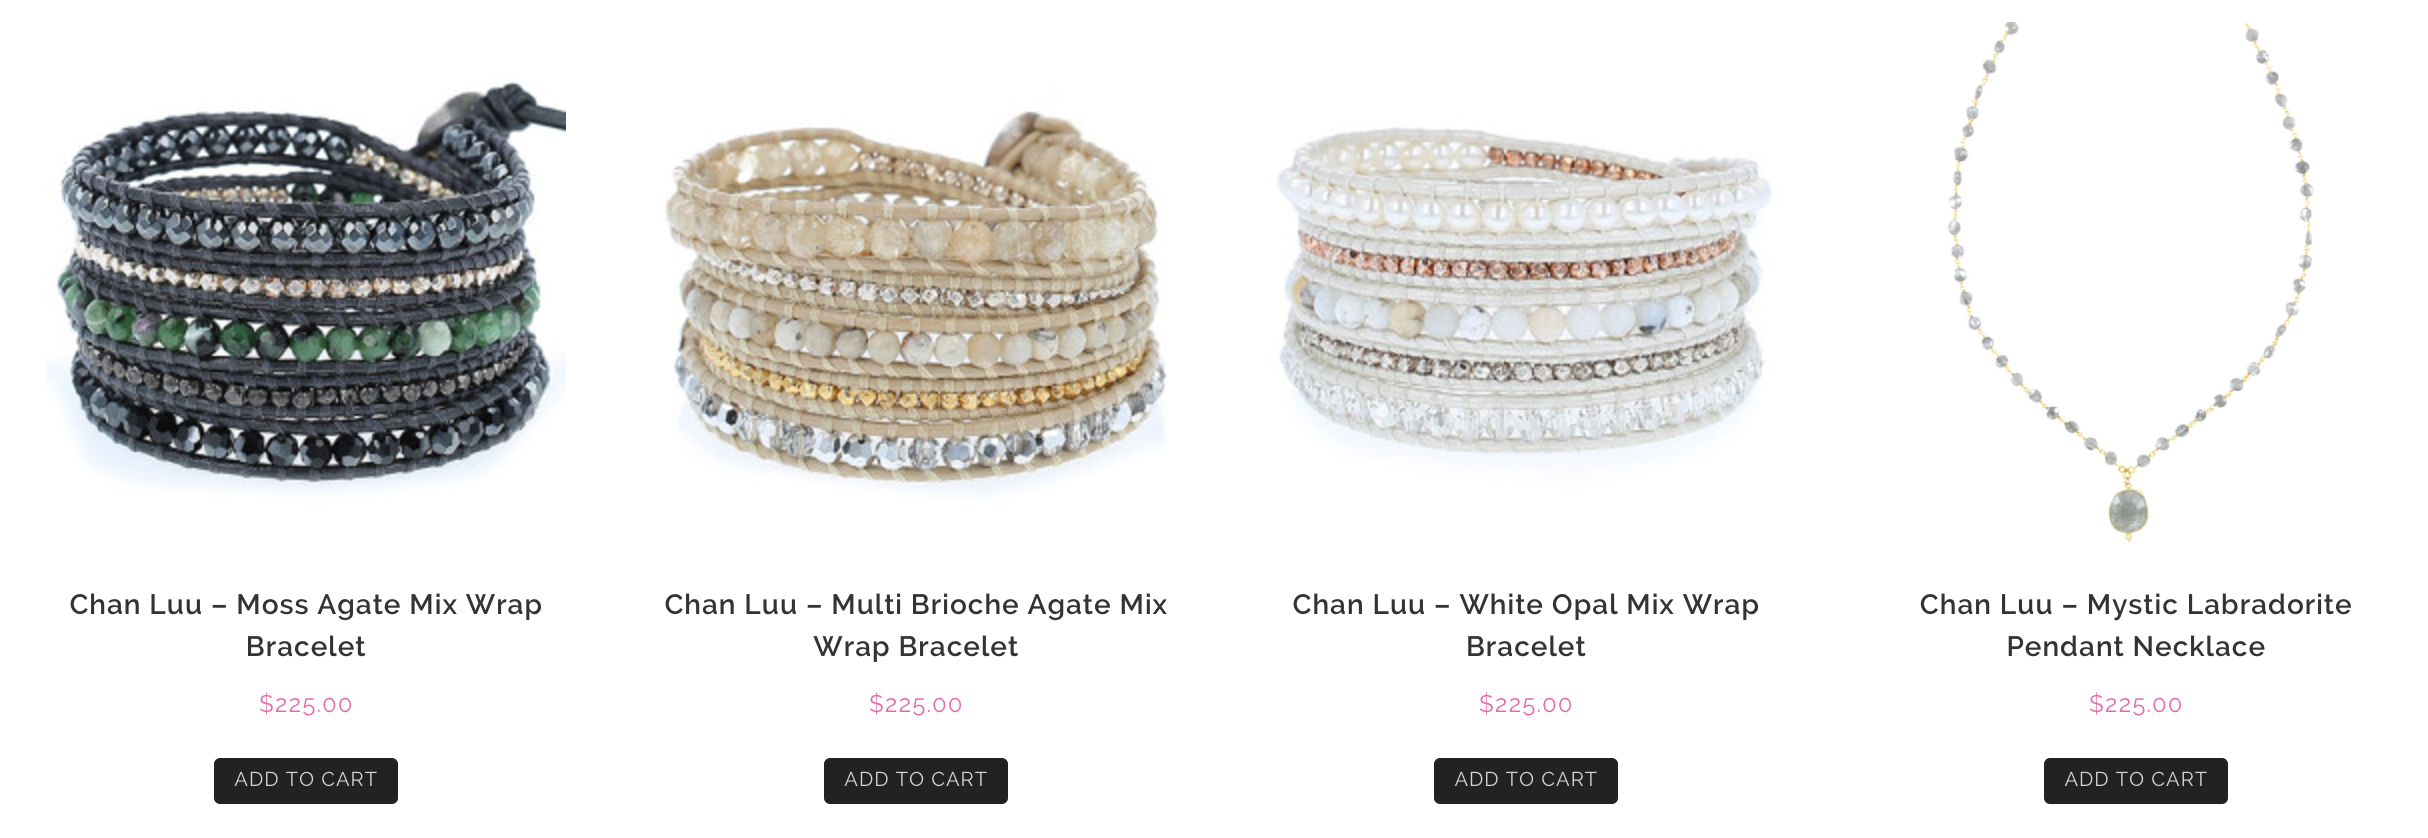This screenshot has height=838, width=2428.
Task: Open the Moss Agate Mix Wrap Bracelet image
Action: pyautogui.click(x=306, y=285)
